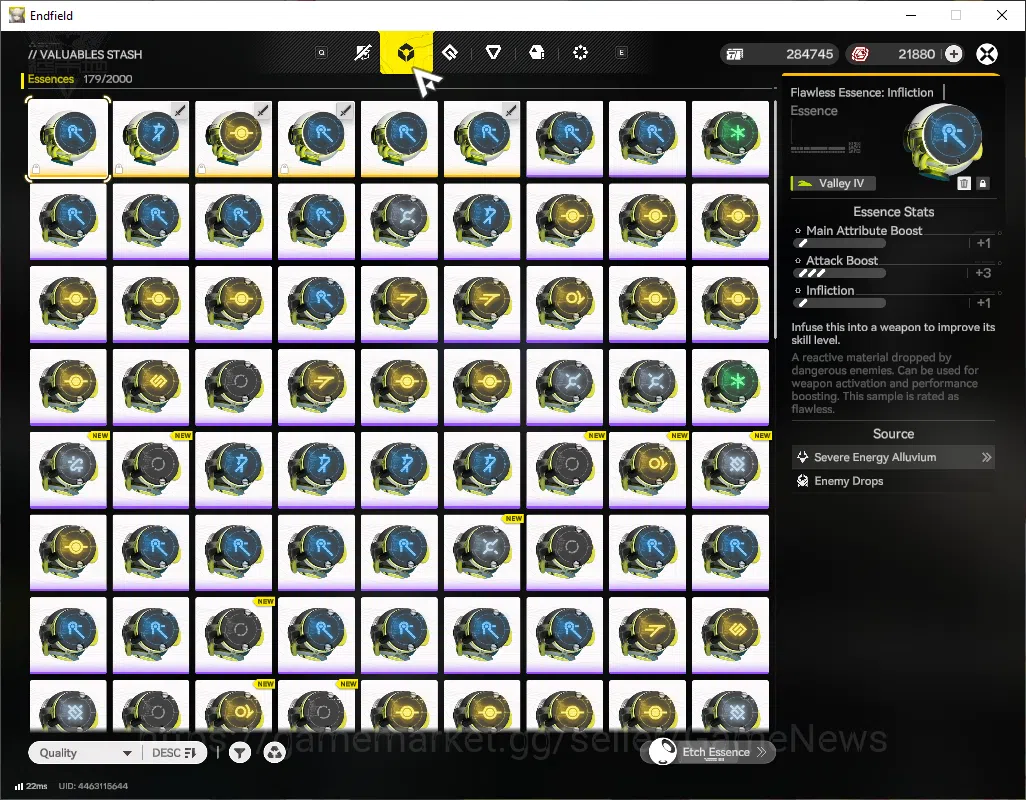
Task: Toggle the DESC sort order
Action: pos(174,753)
